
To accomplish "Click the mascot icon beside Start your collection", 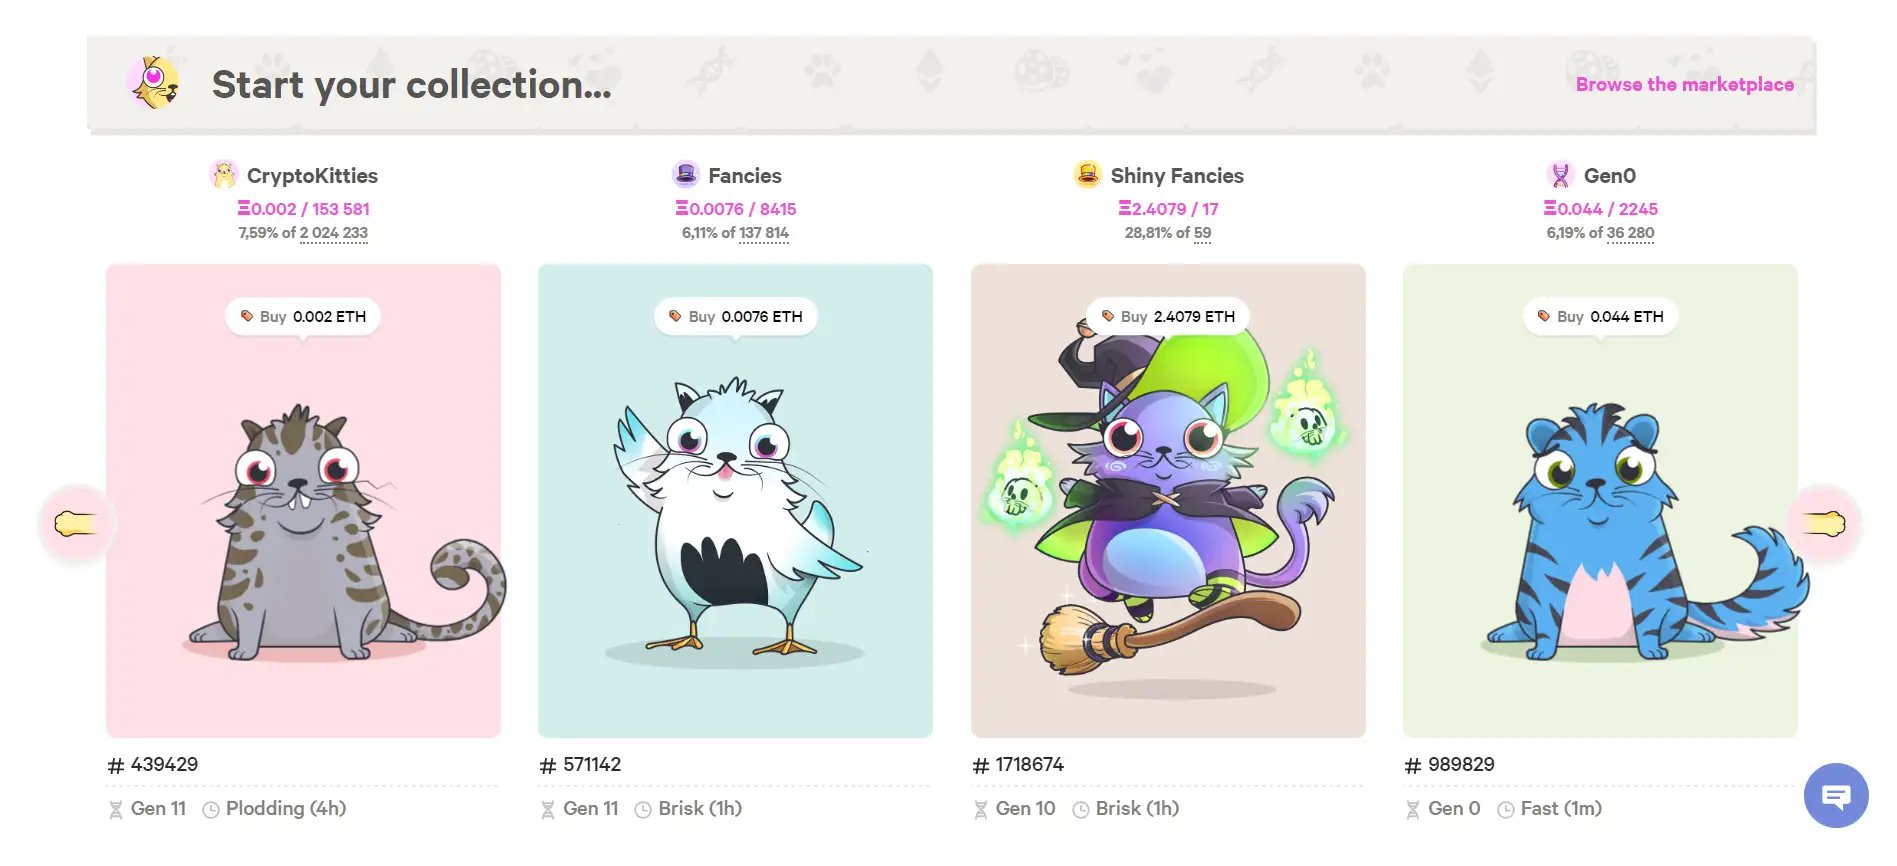I will [x=153, y=83].
